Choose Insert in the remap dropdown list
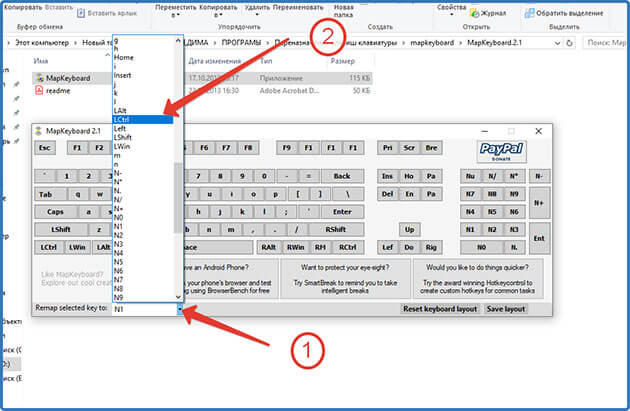Viewport: 630px width, 411px height. pos(143,75)
